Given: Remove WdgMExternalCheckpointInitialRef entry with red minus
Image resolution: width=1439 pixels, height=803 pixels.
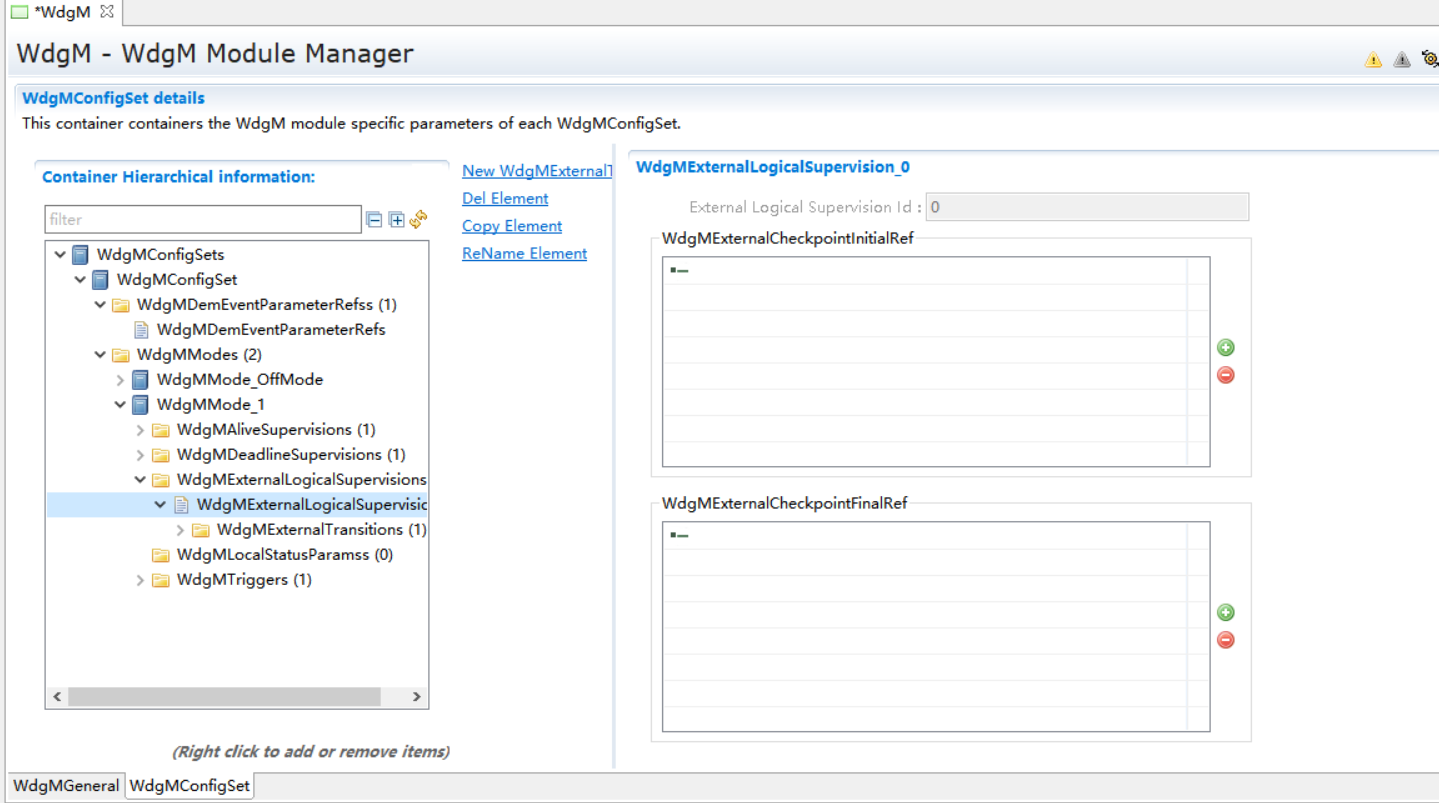Looking at the screenshot, I should click(x=1225, y=375).
